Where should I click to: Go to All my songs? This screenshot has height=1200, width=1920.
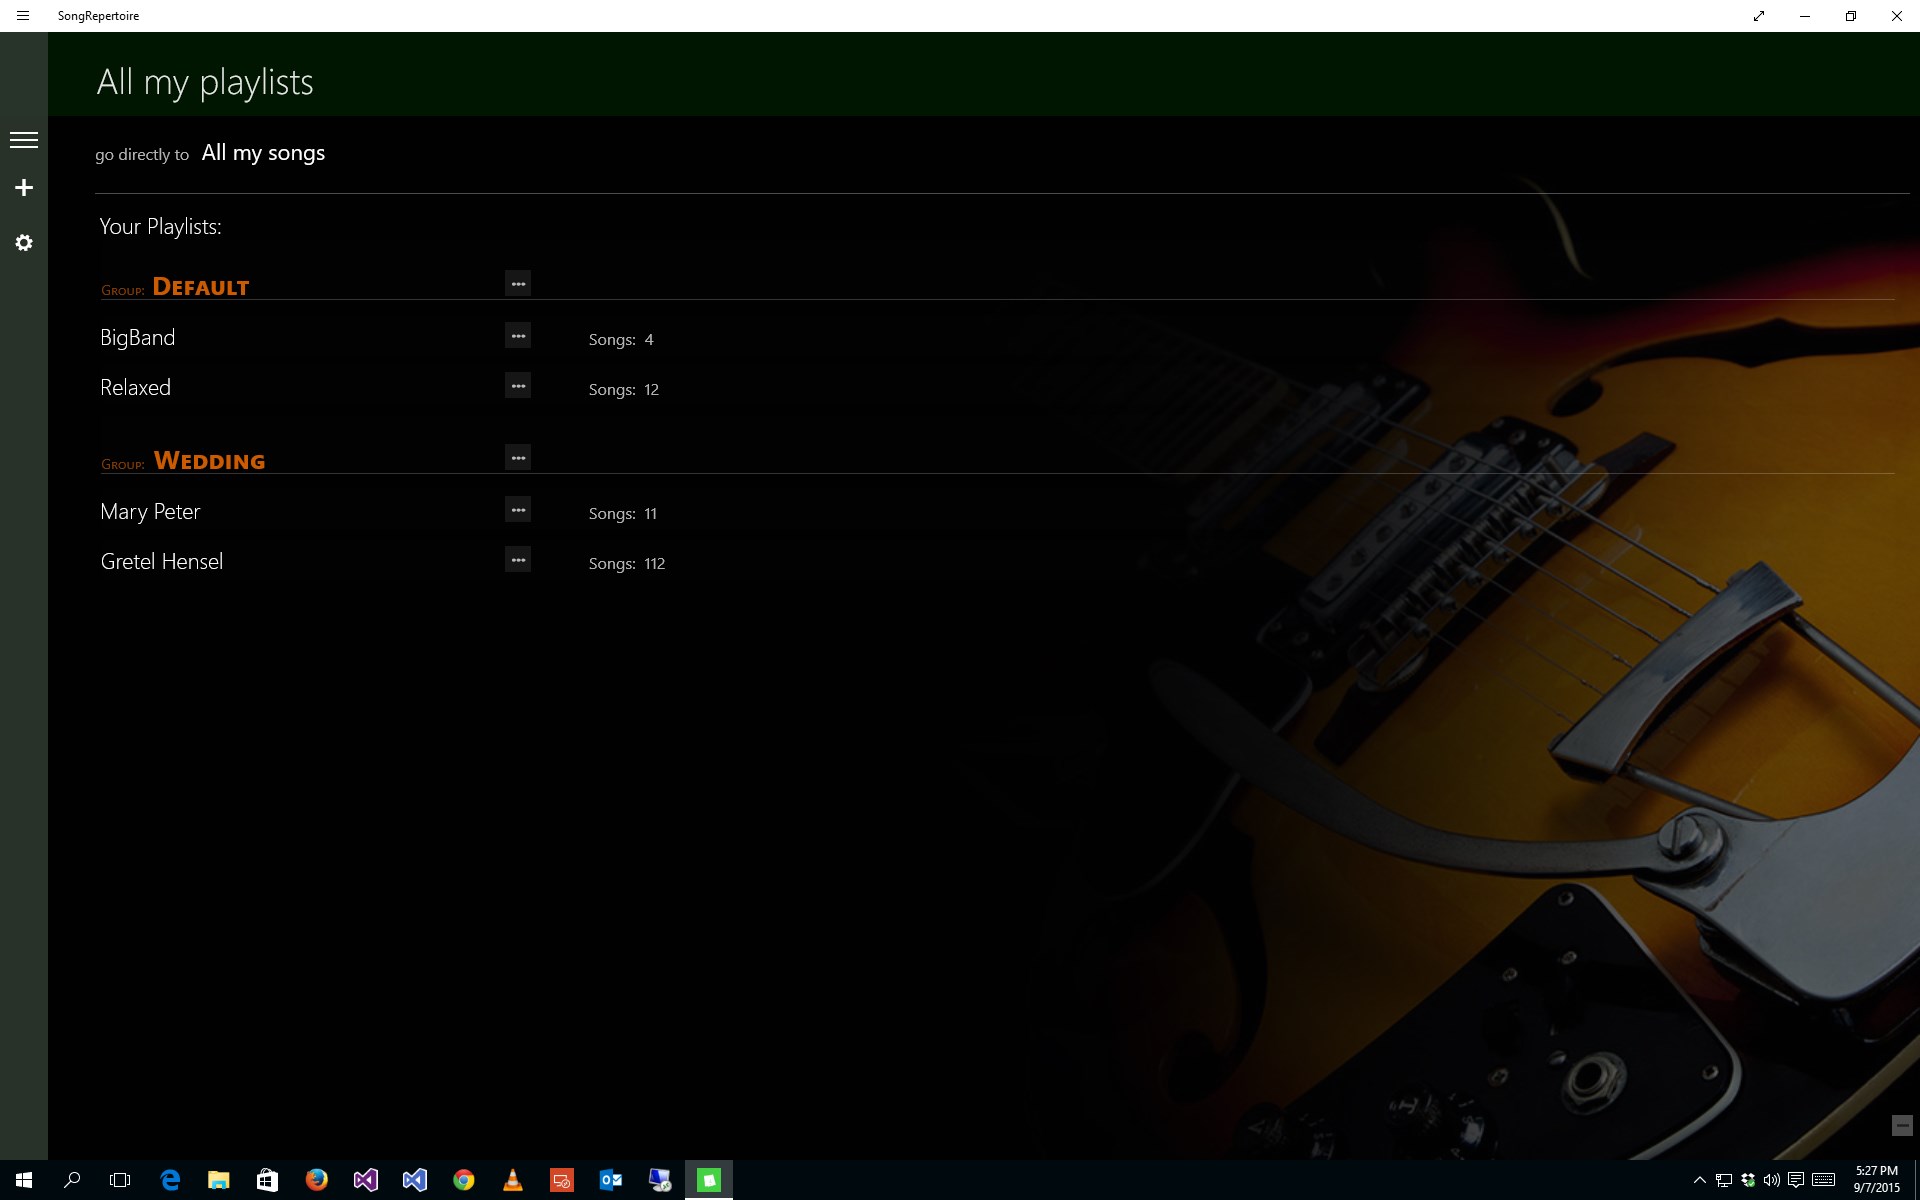tap(263, 153)
